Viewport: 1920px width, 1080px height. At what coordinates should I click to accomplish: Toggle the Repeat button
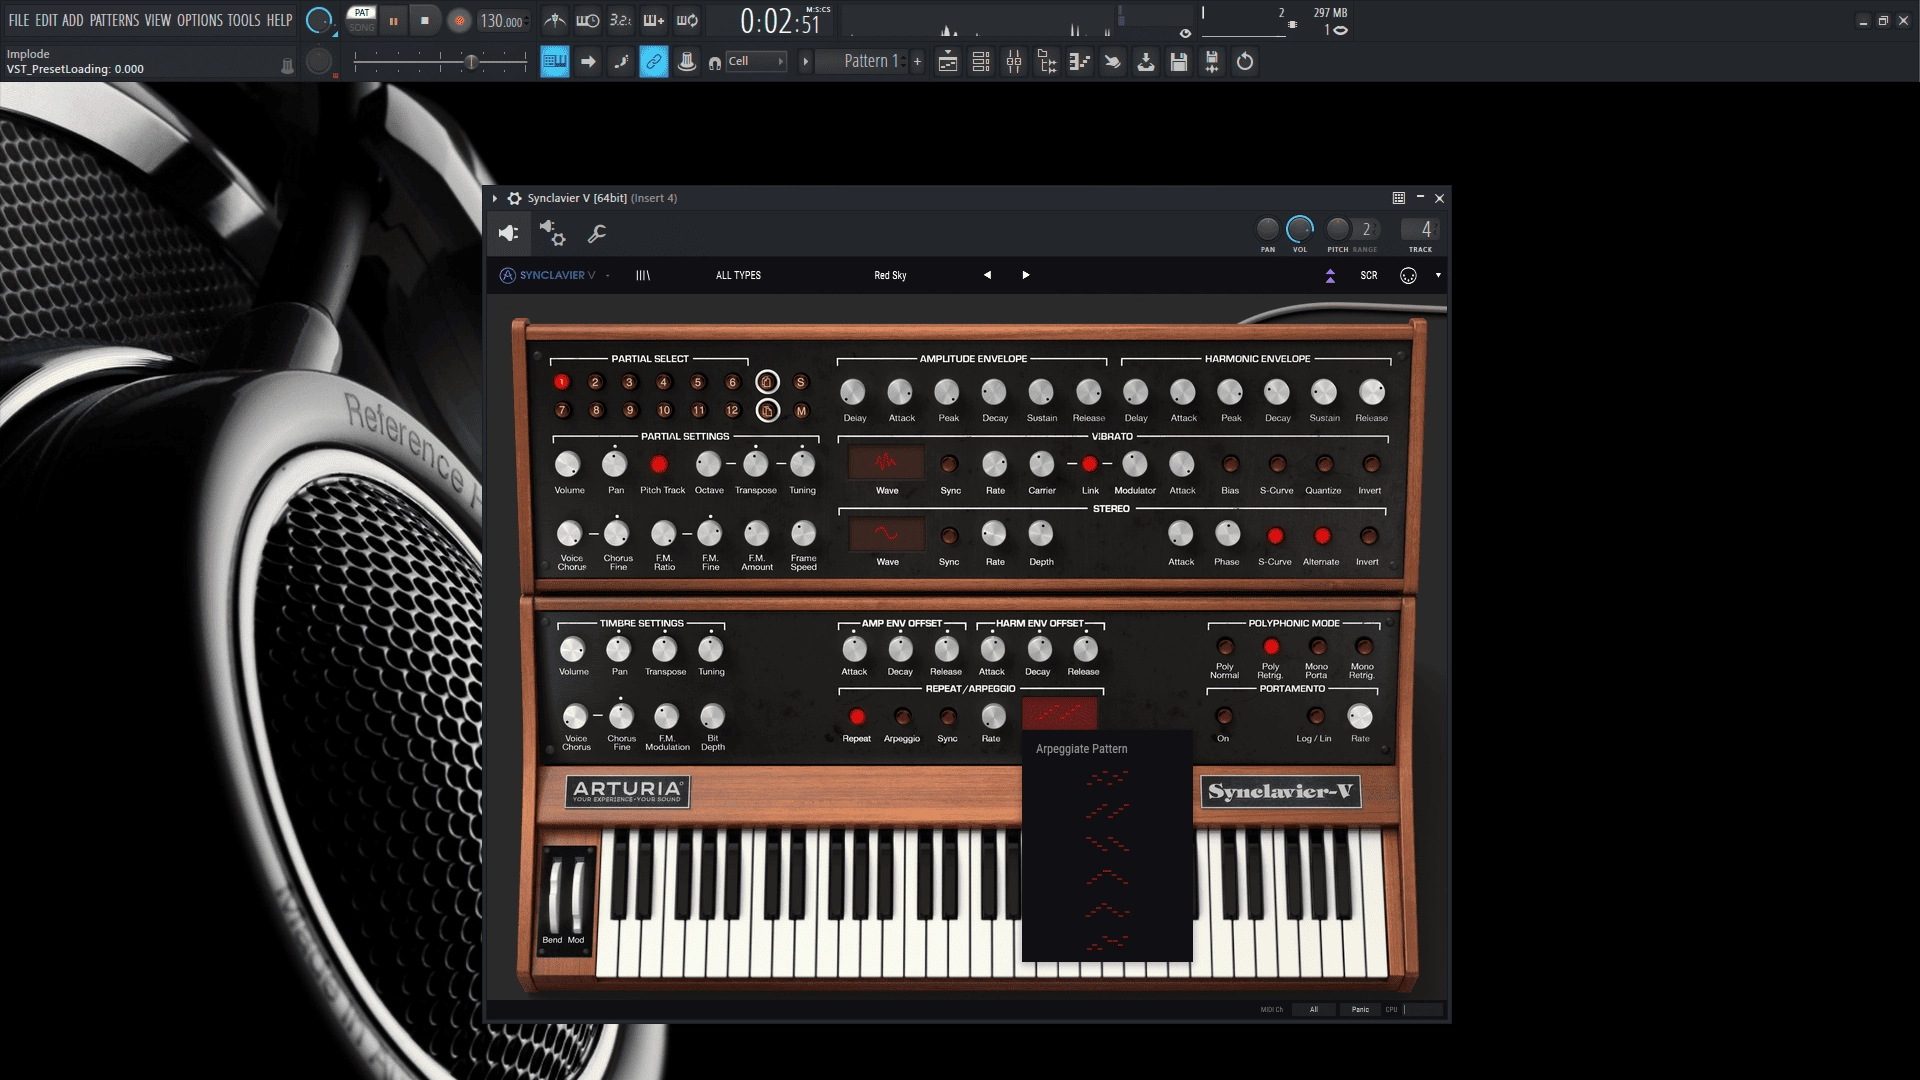857,717
